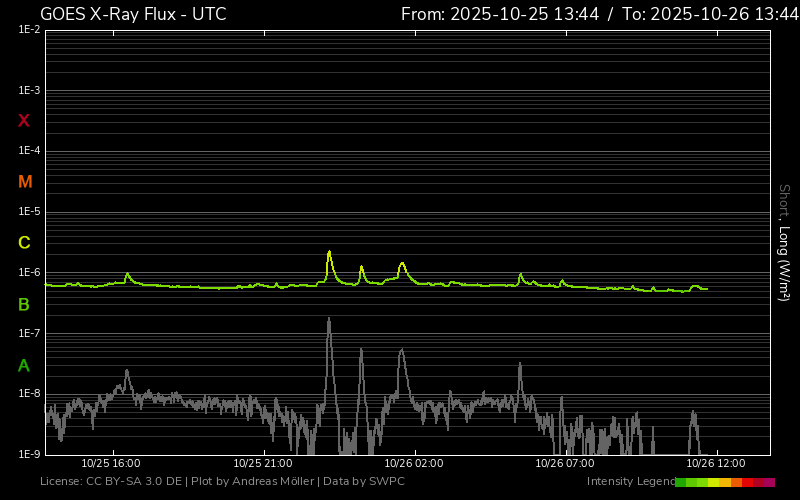Screen dimensions: 800x500
Task: Select the 10/26 02:00 time axis label
Action: tap(414, 464)
